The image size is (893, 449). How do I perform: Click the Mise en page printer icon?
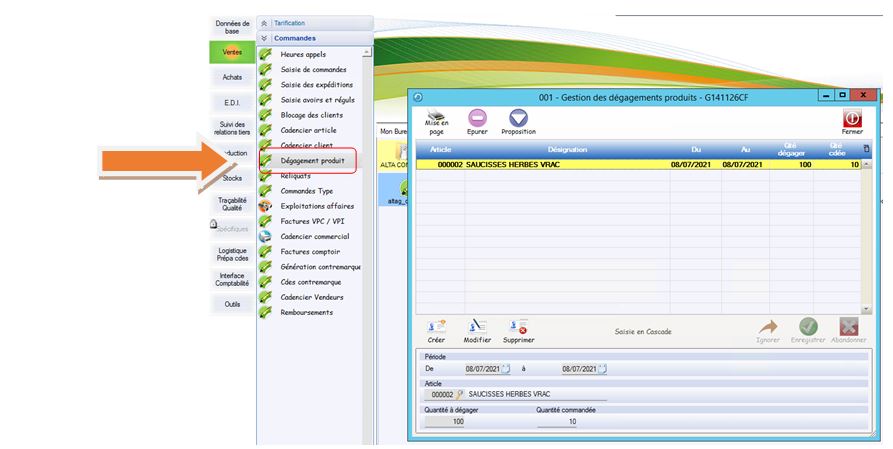tap(437, 117)
